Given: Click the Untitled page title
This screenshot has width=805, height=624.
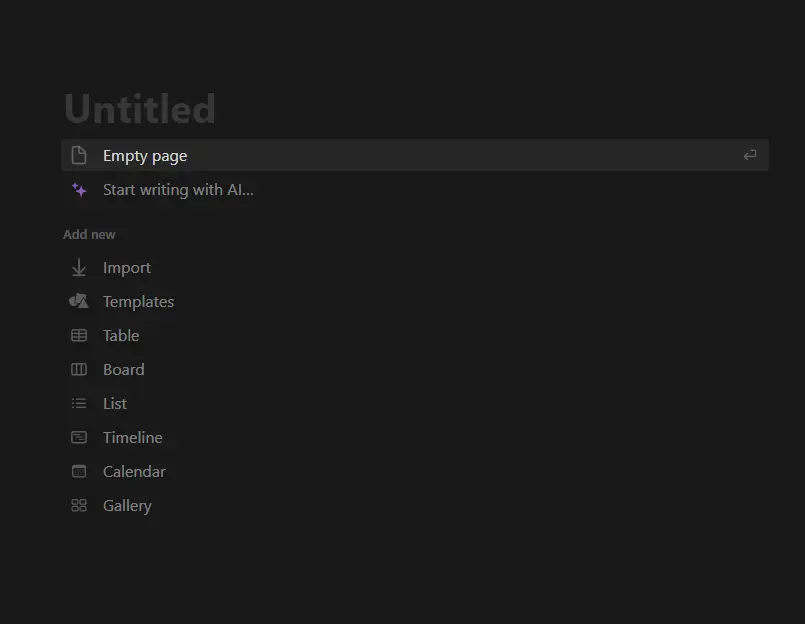Looking at the screenshot, I should [140, 108].
